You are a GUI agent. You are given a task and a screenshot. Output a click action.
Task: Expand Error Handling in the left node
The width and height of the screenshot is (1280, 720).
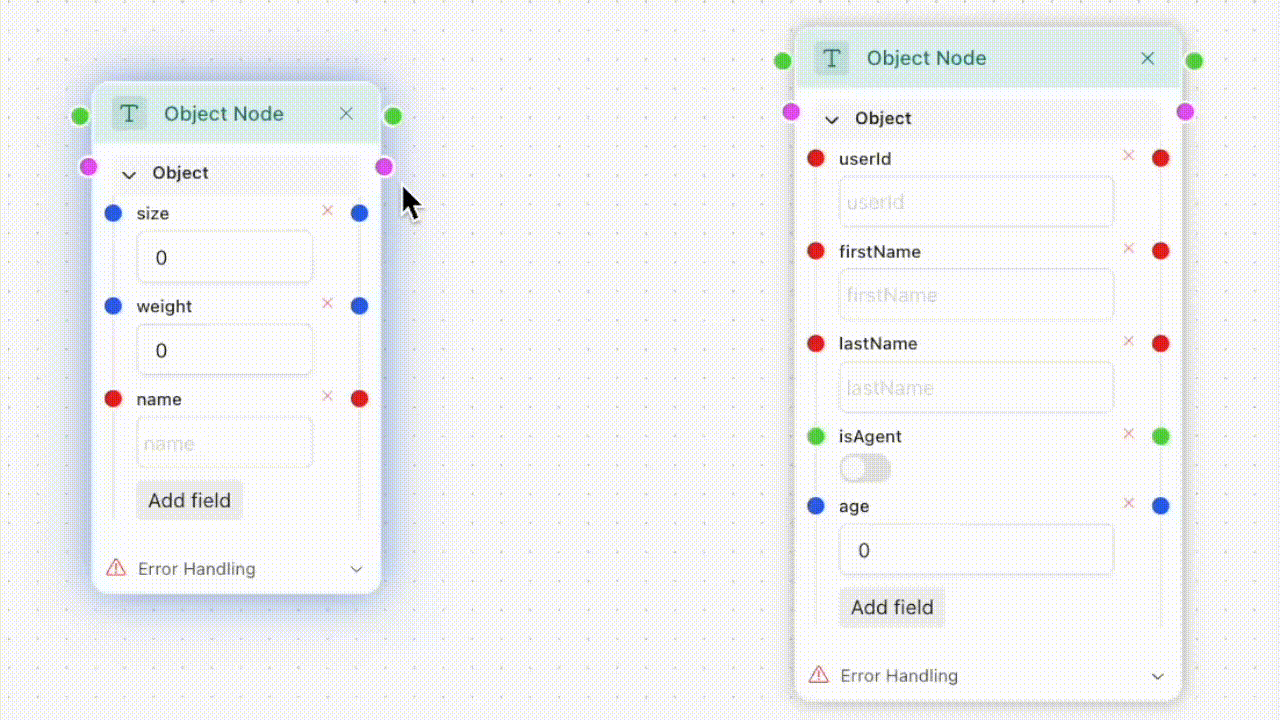coord(356,569)
